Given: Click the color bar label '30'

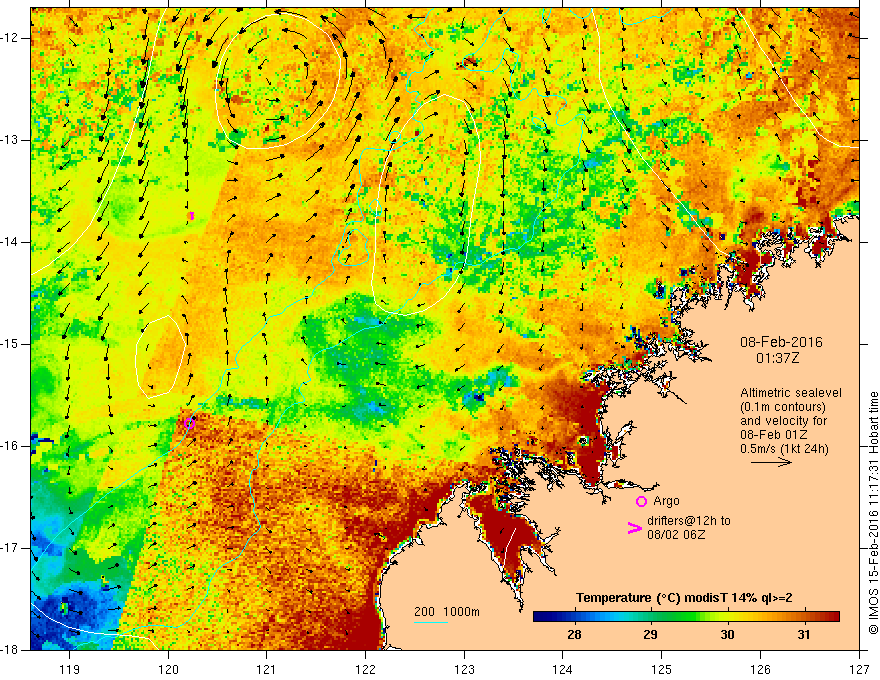Looking at the screenshot, I should point(727,635).
